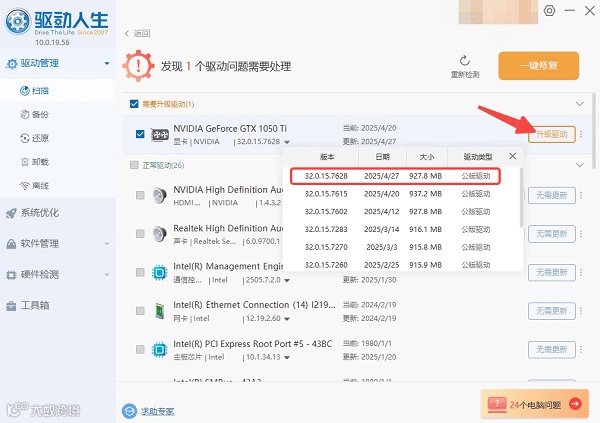
Task: Open the settings hexagon icon in title bar
Action: [x=549, y=10]
